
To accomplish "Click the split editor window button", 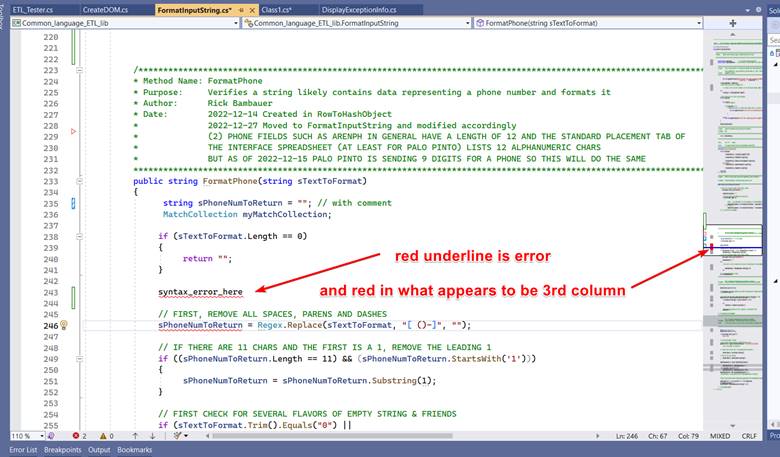I will (733, 23).
